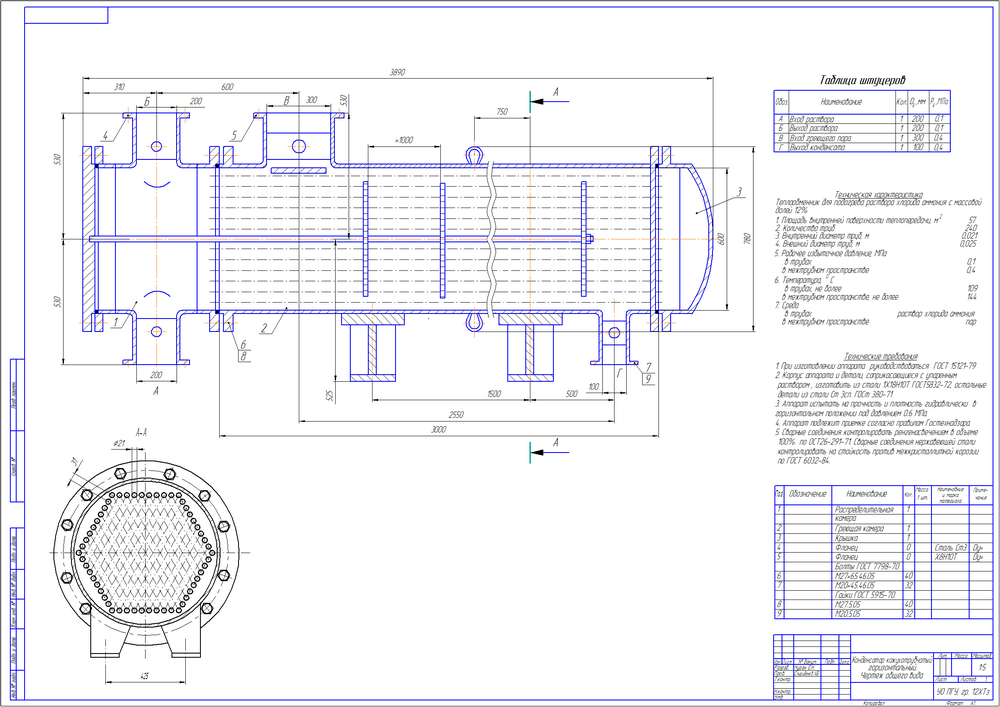Click "Распределительная" in the parts list

click(864, 509)
